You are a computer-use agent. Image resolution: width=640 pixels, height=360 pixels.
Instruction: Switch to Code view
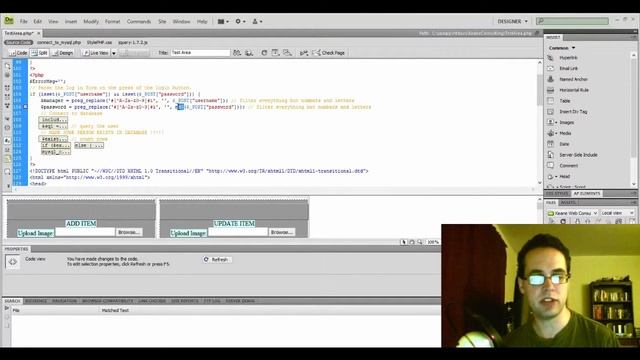point(18,53)
